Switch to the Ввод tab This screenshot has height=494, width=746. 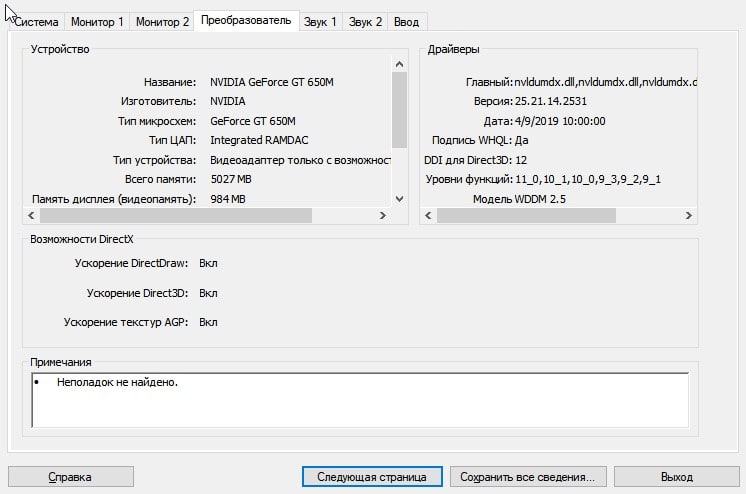pyautogui.click(x=407, y=22)
